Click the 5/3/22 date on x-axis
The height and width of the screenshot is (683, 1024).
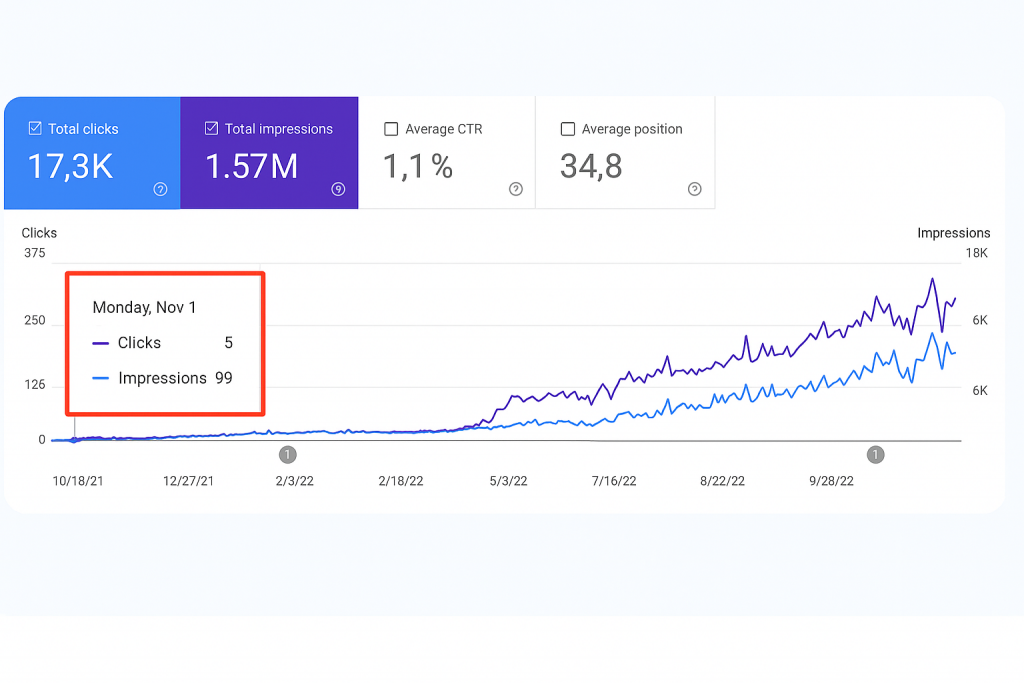point(508,481)
